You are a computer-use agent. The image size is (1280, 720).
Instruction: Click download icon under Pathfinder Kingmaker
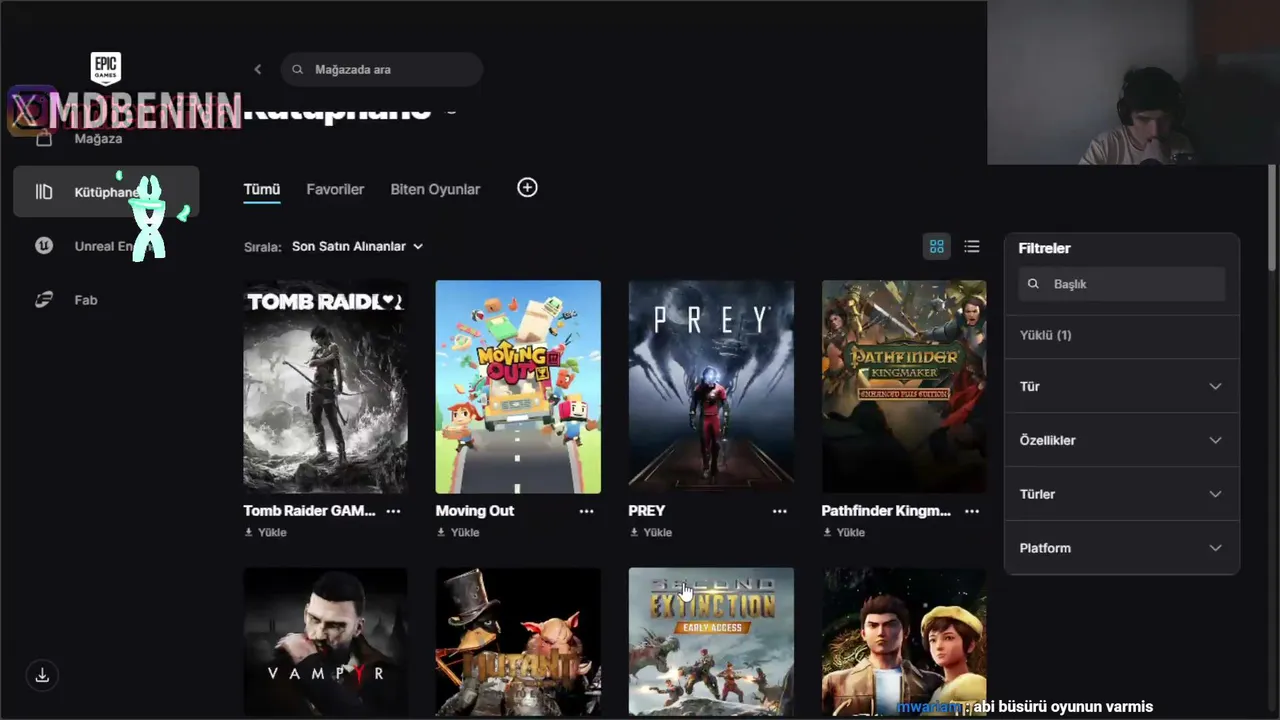(x=827, y=533)
